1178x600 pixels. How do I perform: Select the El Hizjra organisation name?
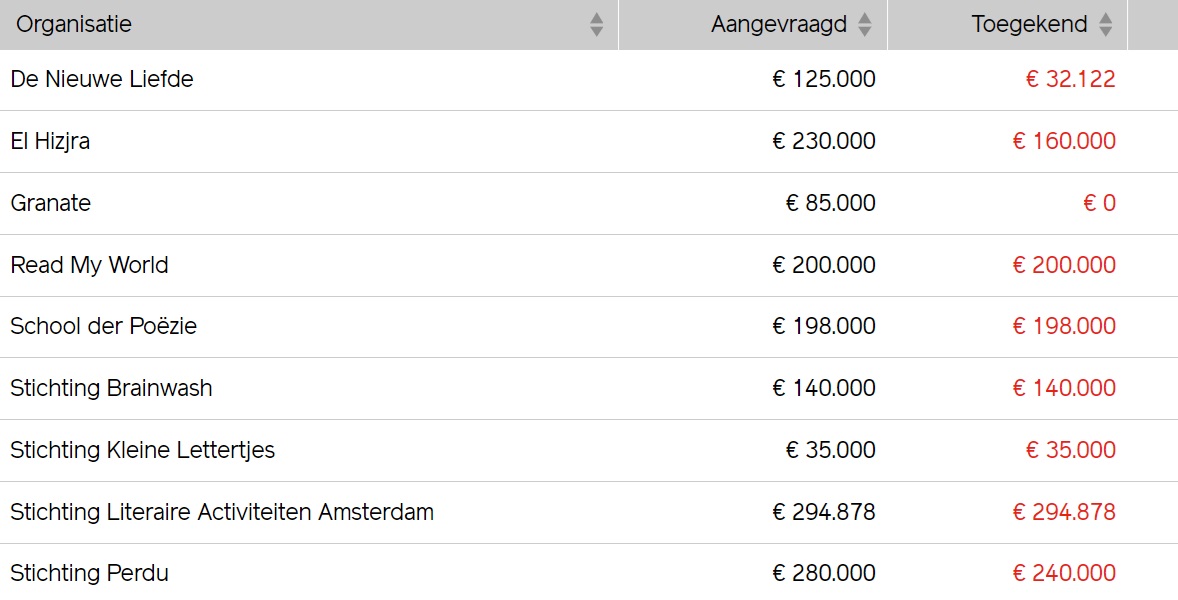click(50, 142)
